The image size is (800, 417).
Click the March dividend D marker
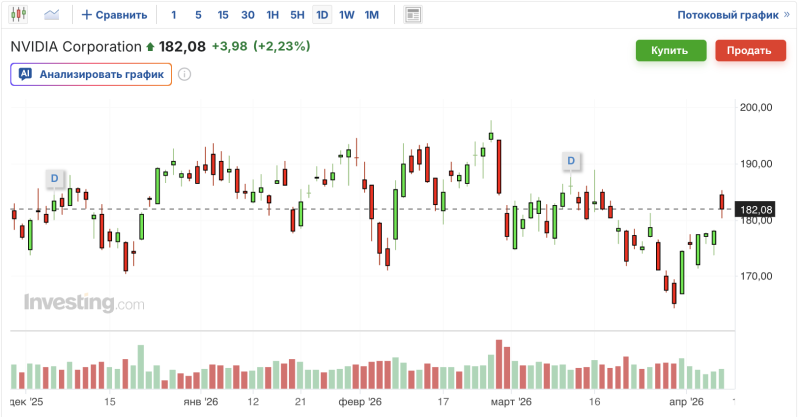point(571,160)
